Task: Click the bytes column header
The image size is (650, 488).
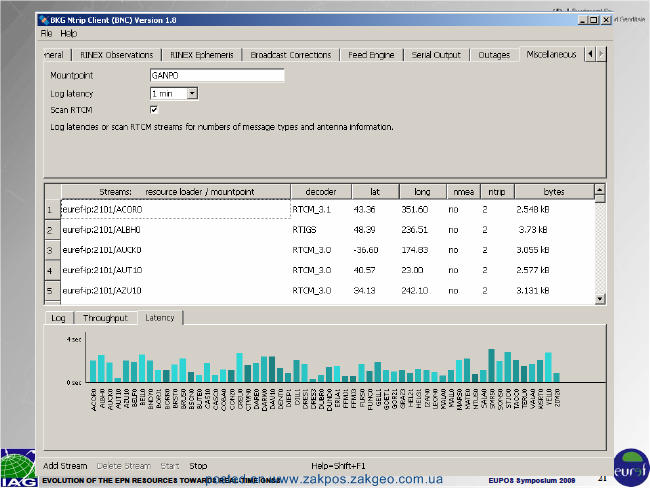Action: (554, 192)
